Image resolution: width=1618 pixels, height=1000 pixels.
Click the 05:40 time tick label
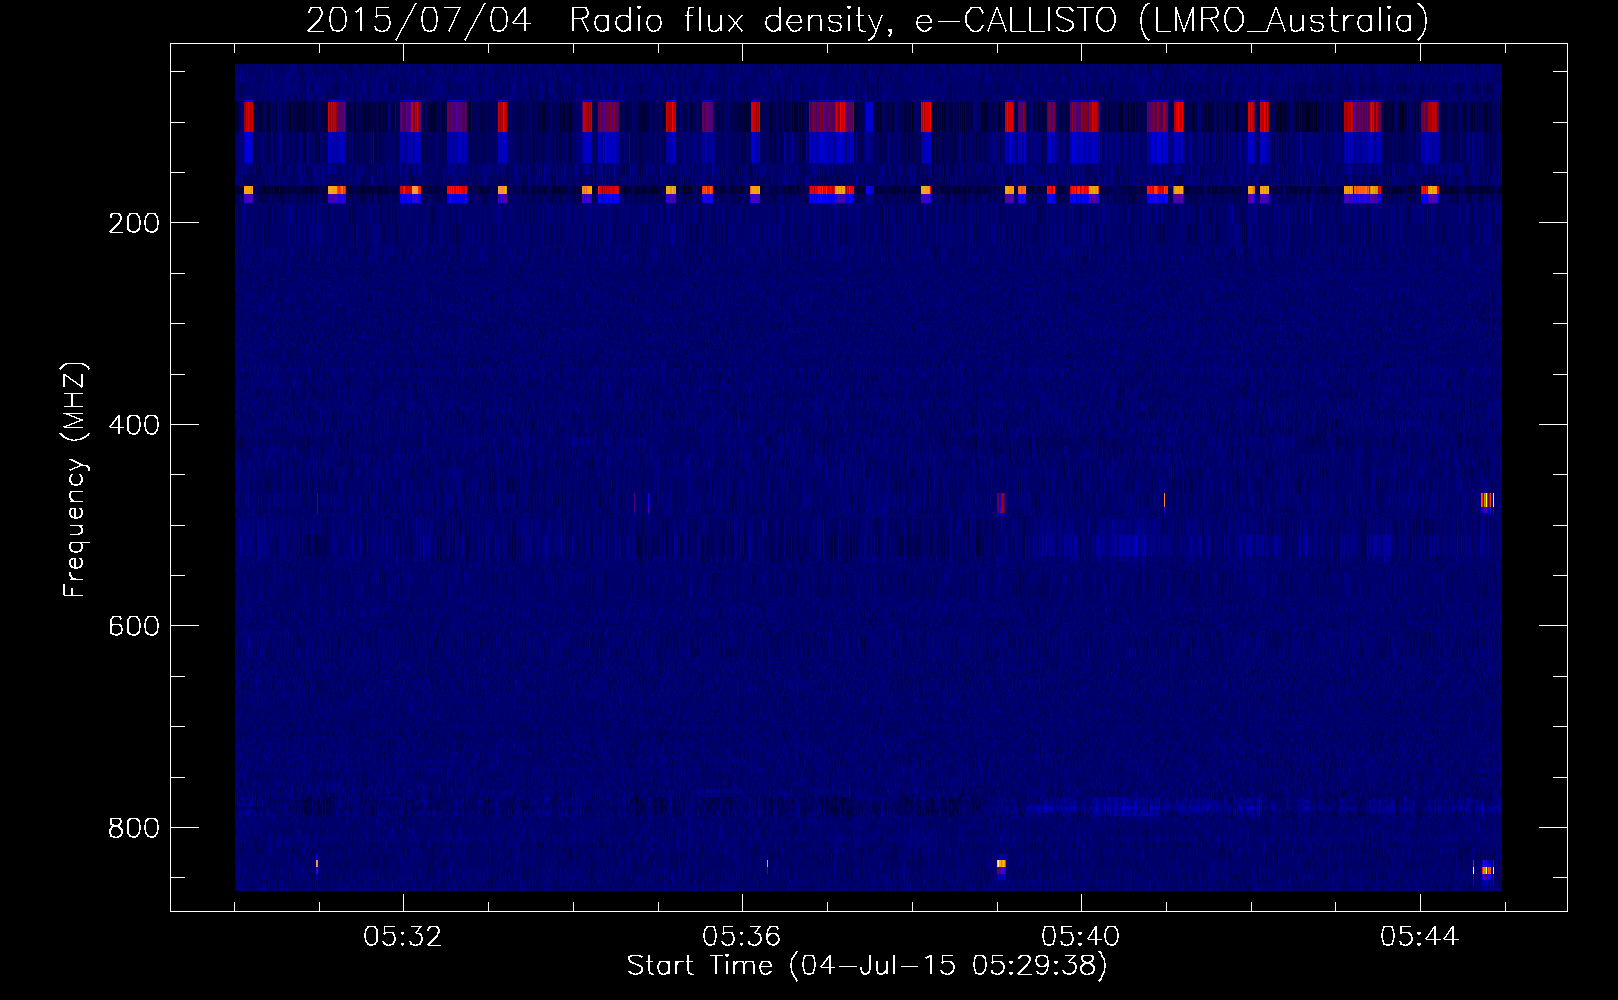(x=1081, y=937)
